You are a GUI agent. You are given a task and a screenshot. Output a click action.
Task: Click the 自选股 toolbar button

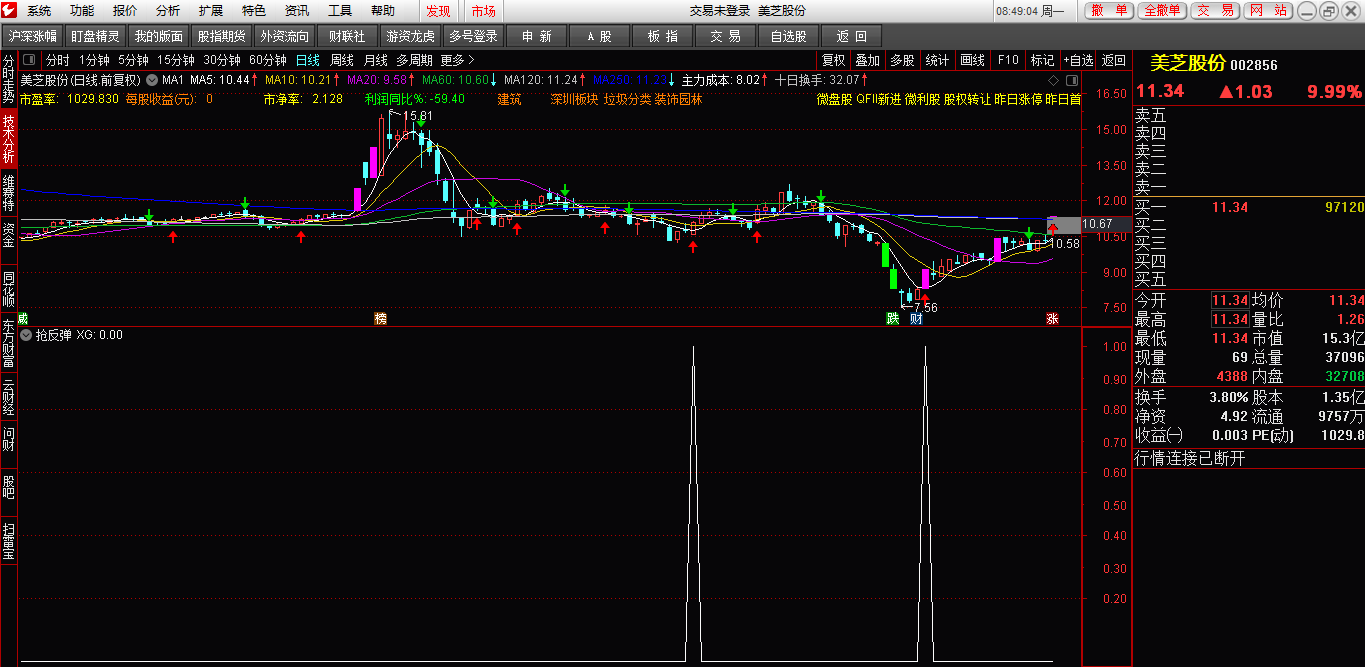pyautogui.click(x=788, y=36)
